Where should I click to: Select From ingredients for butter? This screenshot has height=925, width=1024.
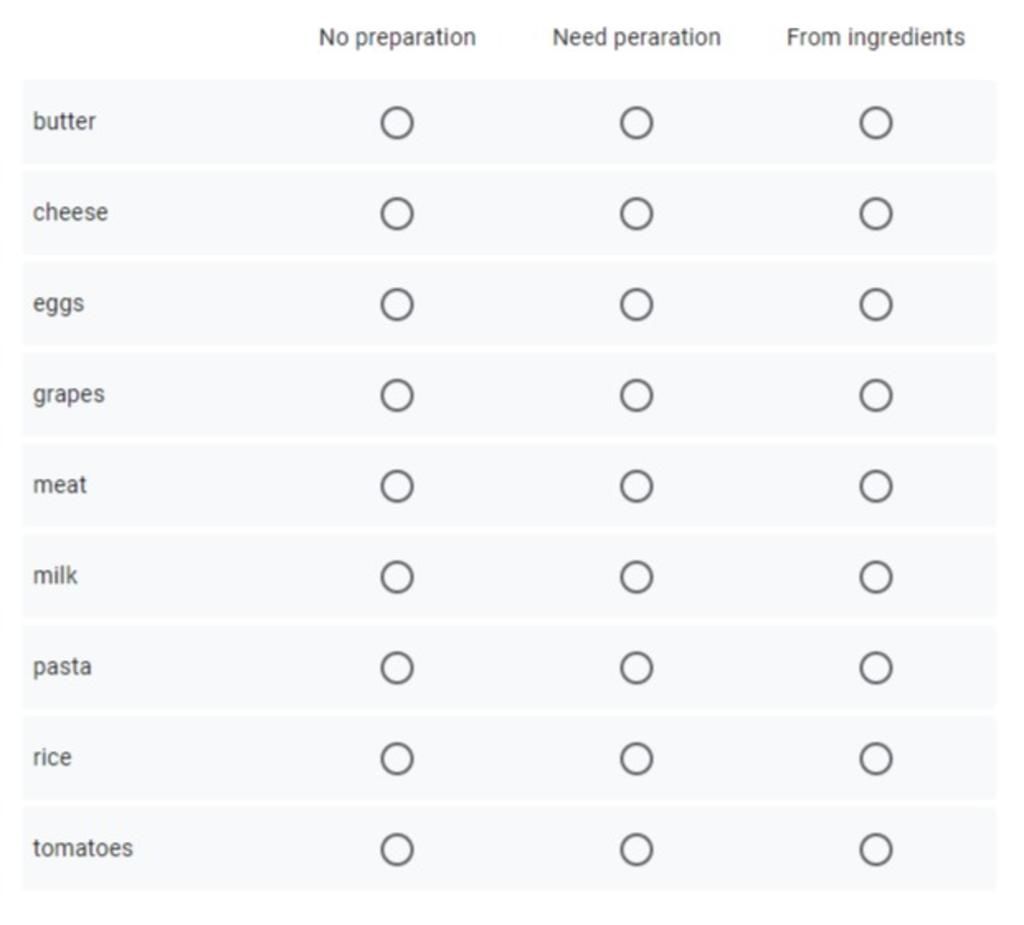coord(876,123)
